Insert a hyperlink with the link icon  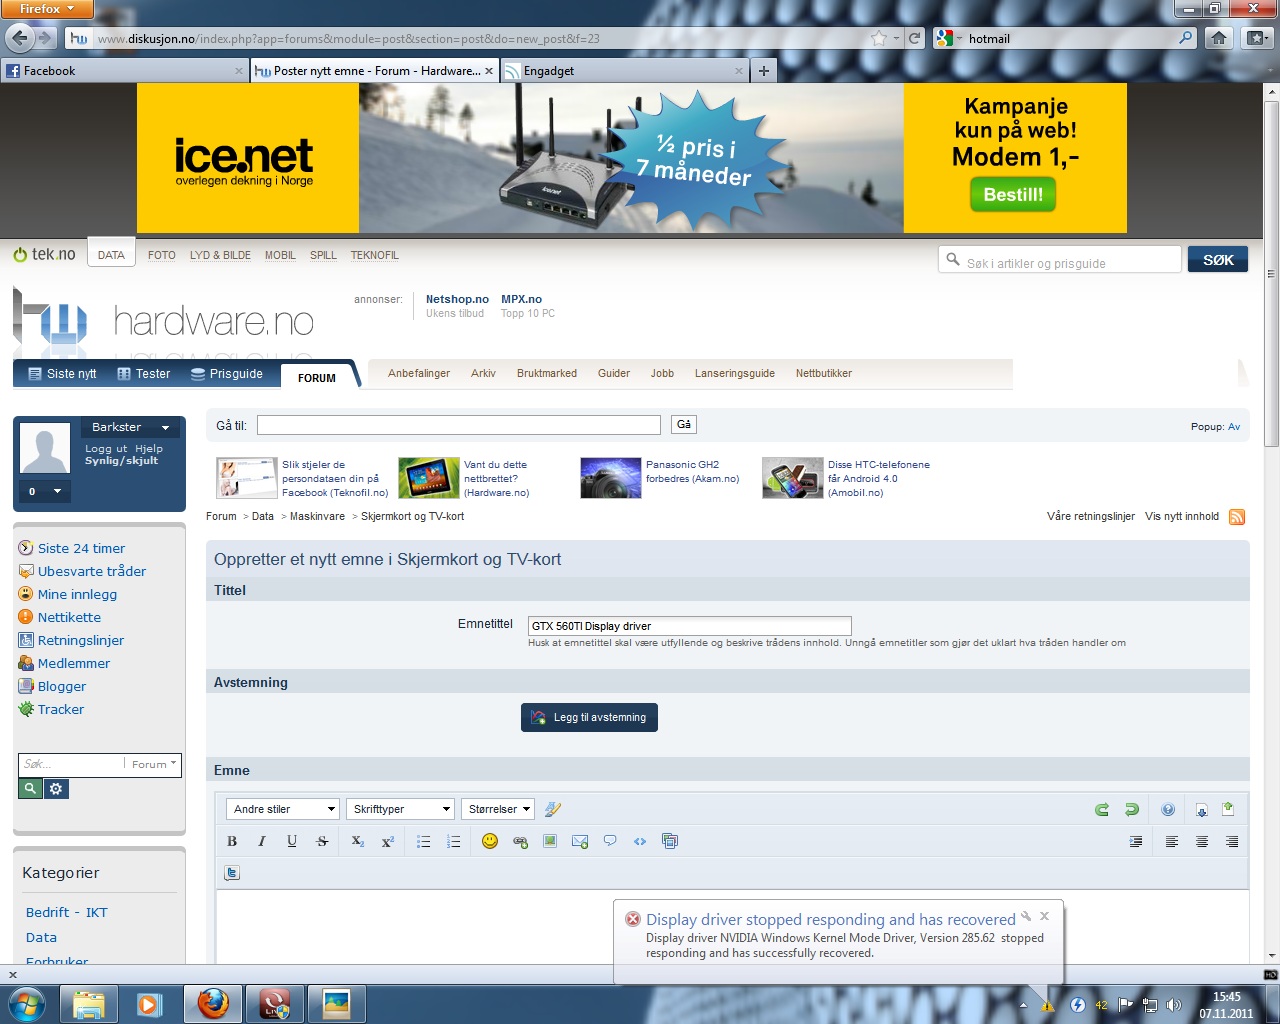point(520,841)
